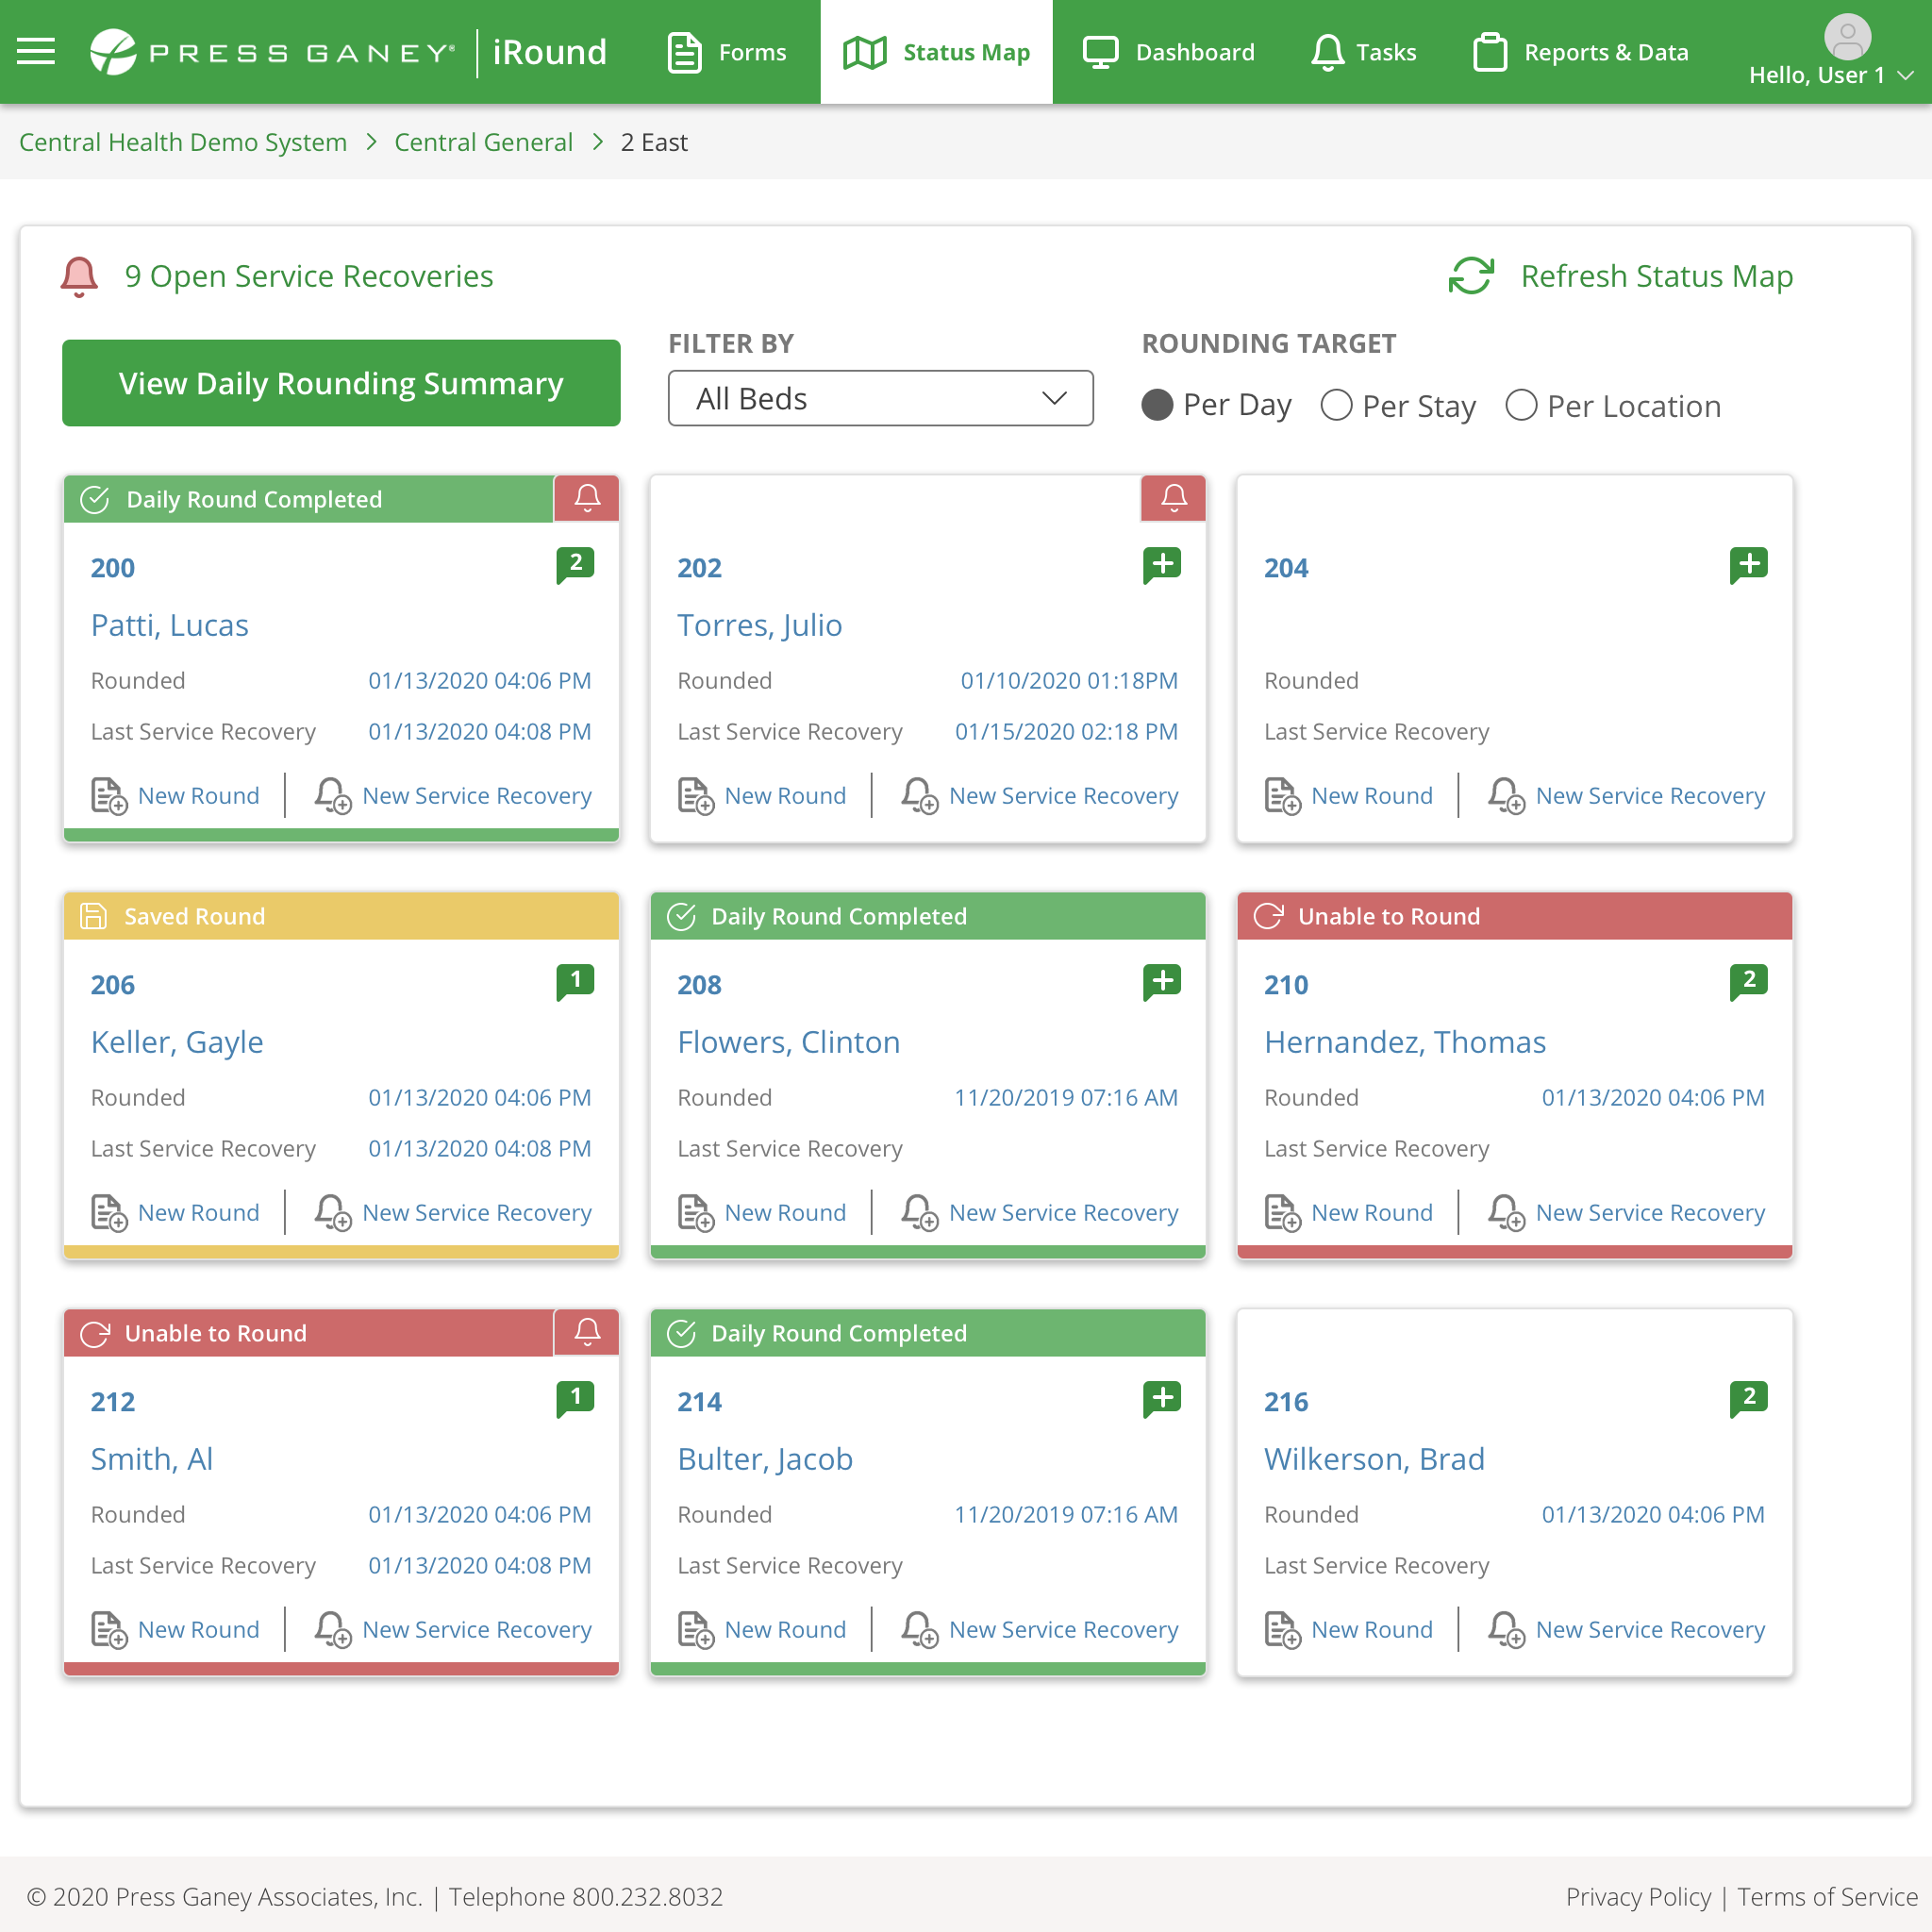Click the Press Ganey logo

pos(272,51)
